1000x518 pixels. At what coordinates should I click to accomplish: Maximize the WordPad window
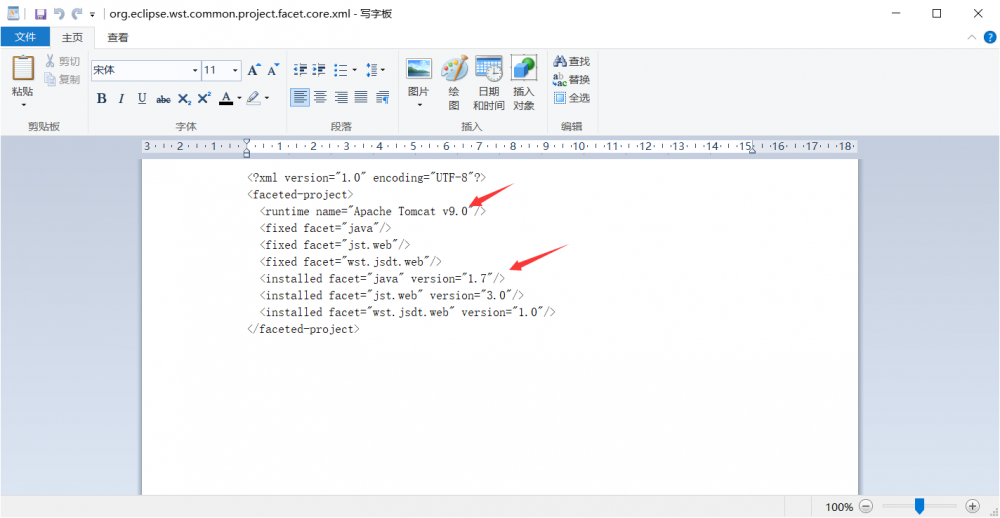pyautogui.click(x=936, y=13)
